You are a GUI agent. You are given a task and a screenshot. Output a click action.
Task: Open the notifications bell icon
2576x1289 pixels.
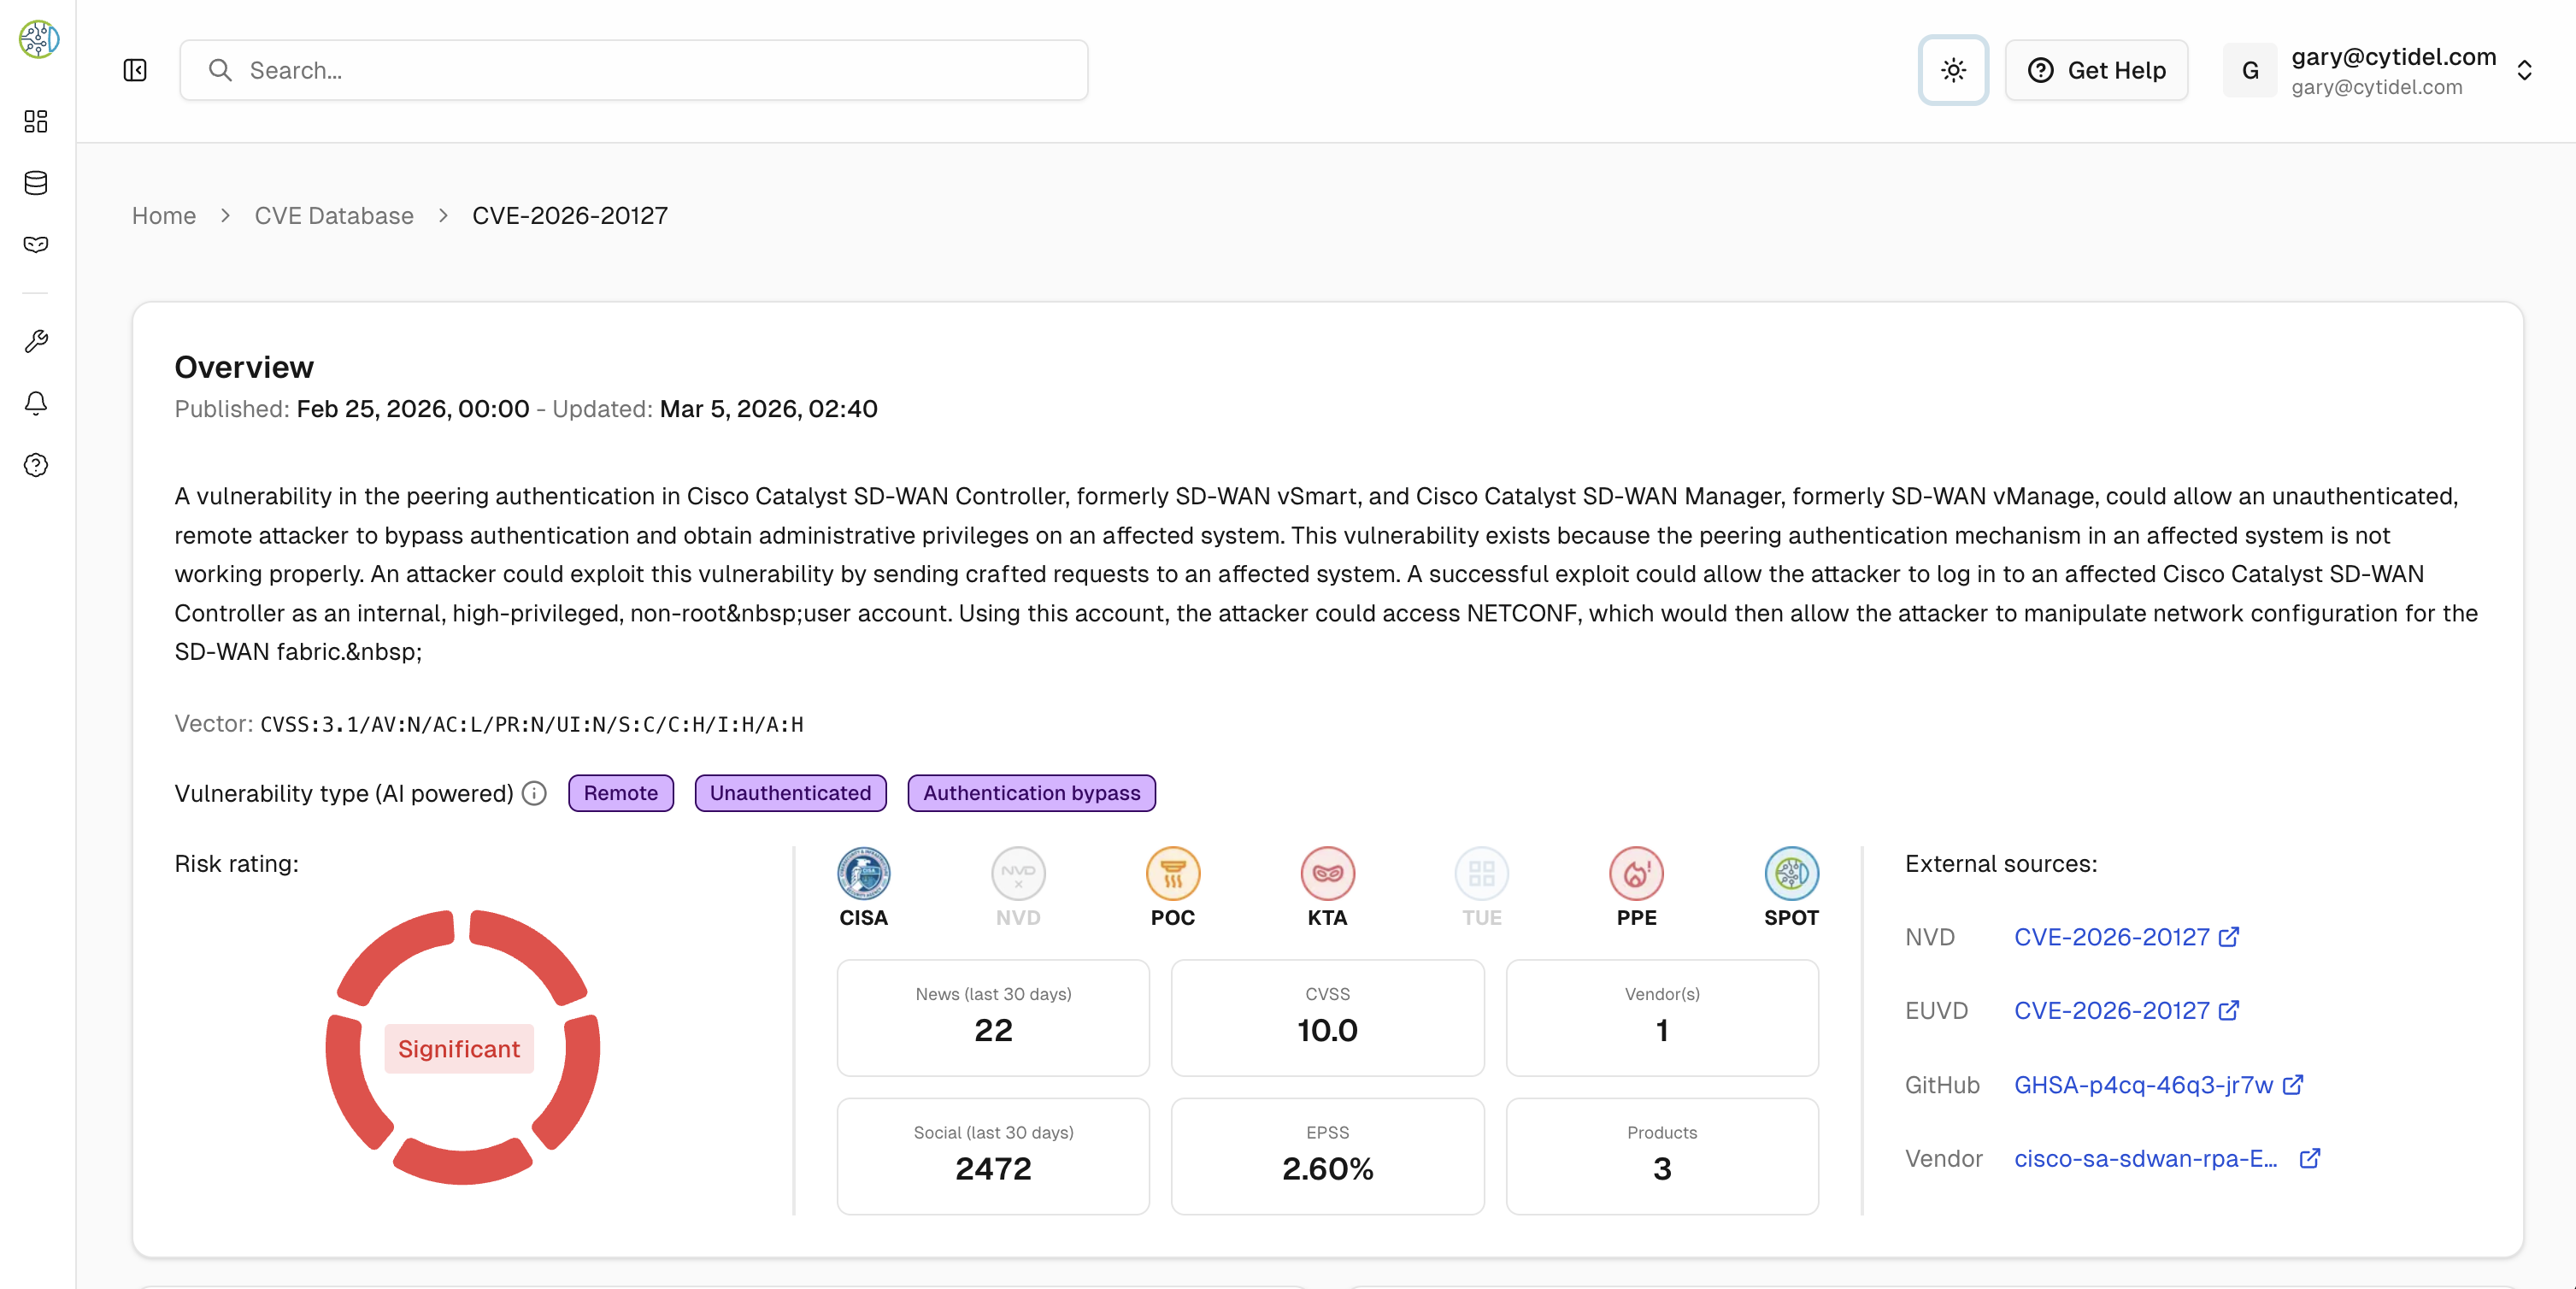36,403
